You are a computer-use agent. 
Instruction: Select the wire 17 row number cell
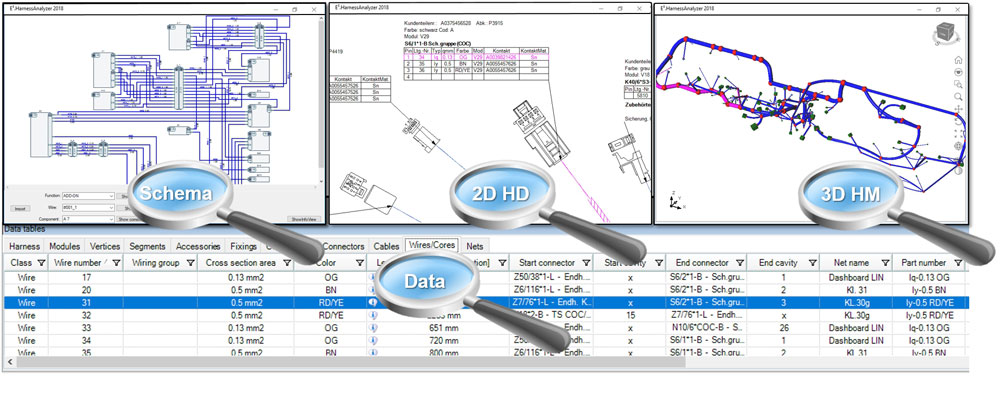[86, 278]
